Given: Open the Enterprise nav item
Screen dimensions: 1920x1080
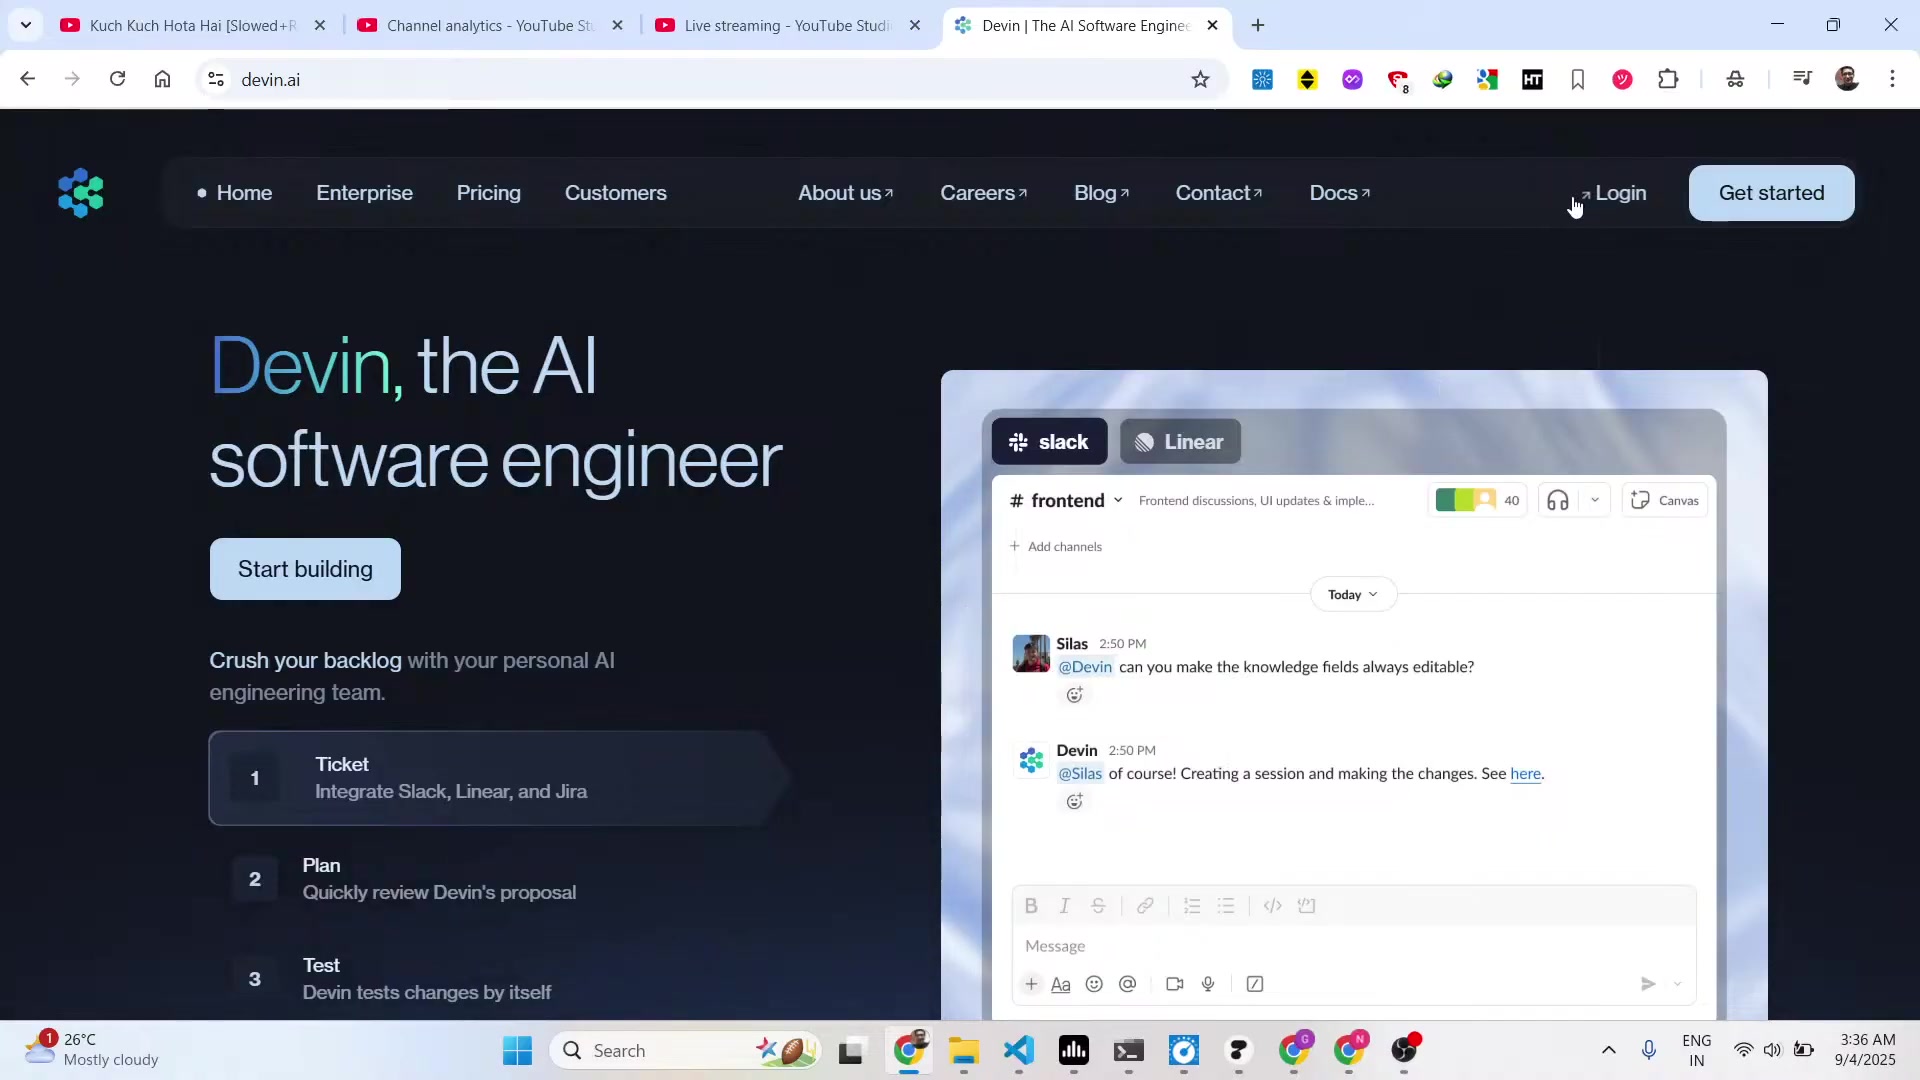Looking at the screenshot, I should click(364, 193).
